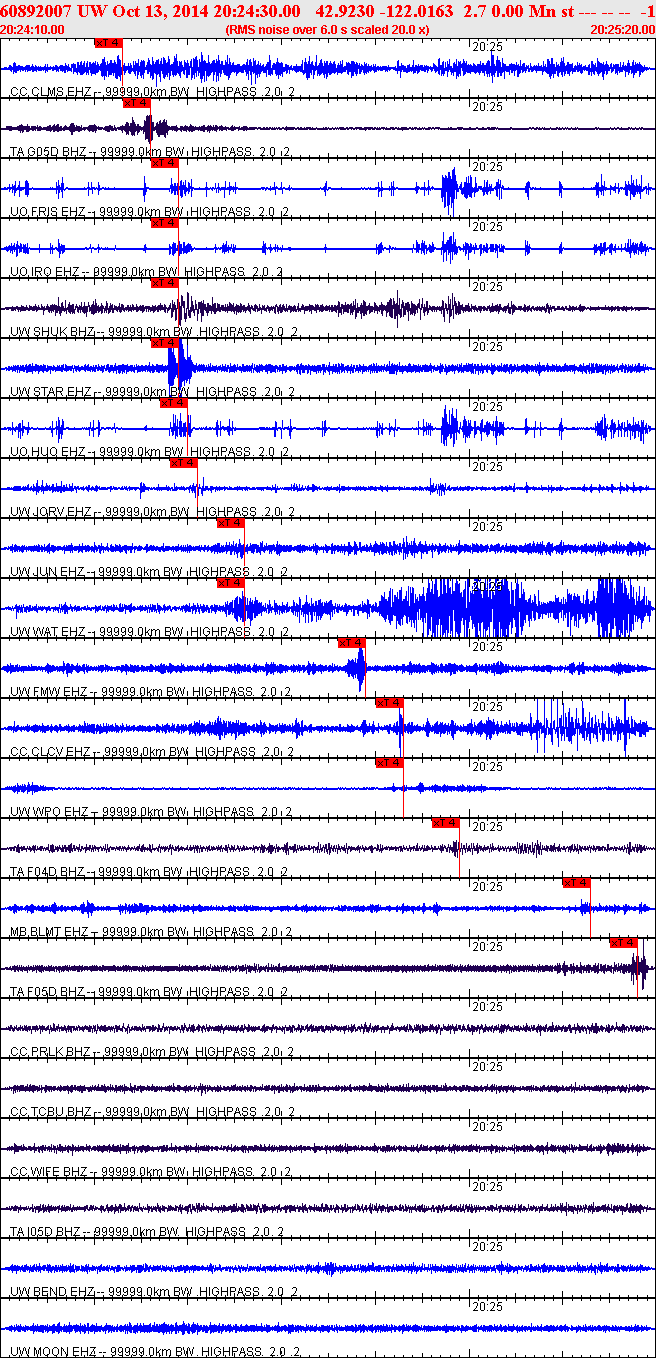
Task: Select the red pick flag on TA.F05D trace
Action: 624,943
